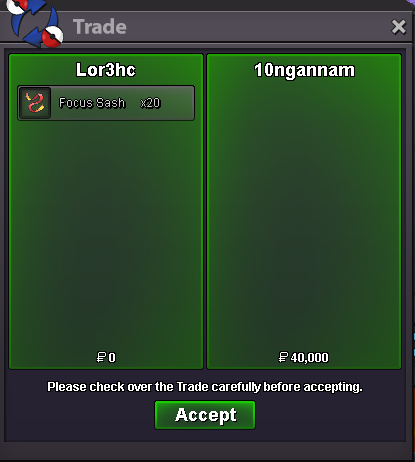Close the Trade window
This screenshot has height=462, width=415.
[398, 27]
